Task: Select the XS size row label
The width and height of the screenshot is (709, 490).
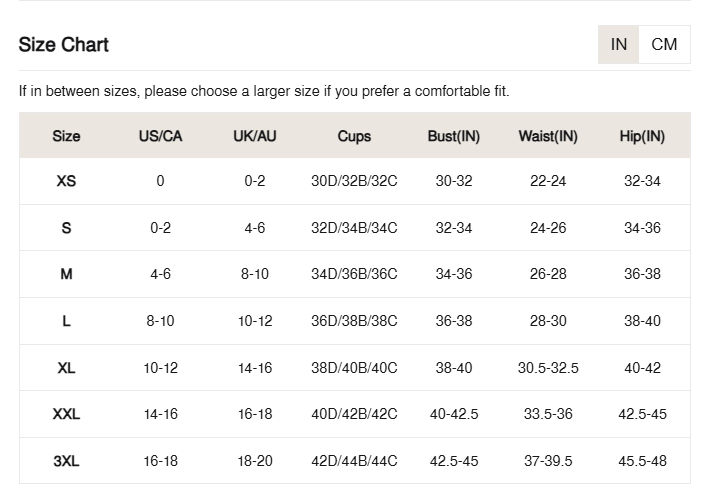Action: (x=66, y=181)
